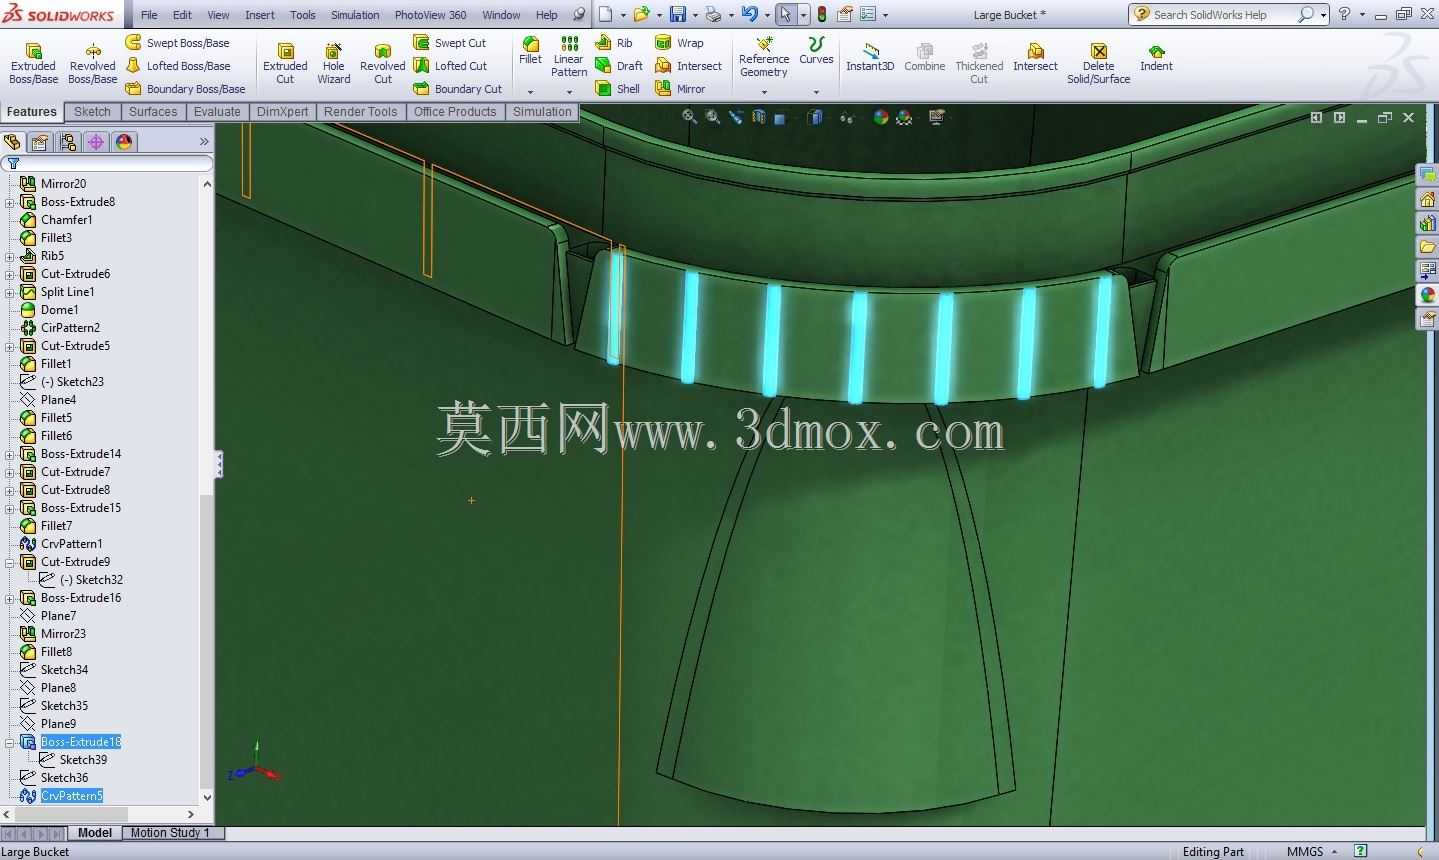Open the Fillet dropdown arrow
Image resolution: width=1439 pixels, height=860 pixels.
(530, 92)
